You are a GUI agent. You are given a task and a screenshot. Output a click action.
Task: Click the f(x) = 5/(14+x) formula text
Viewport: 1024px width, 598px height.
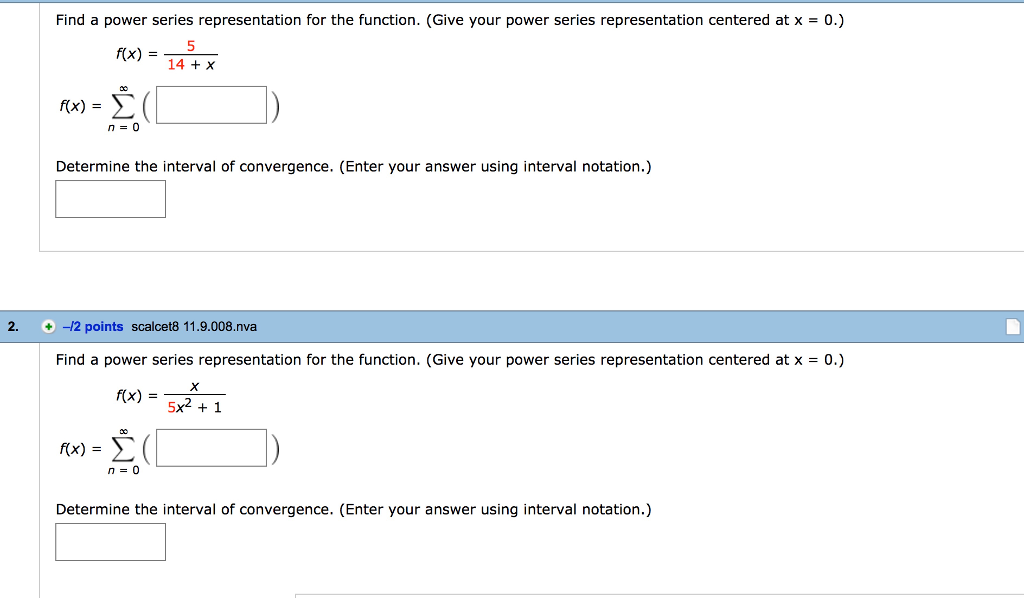[168, 54]
